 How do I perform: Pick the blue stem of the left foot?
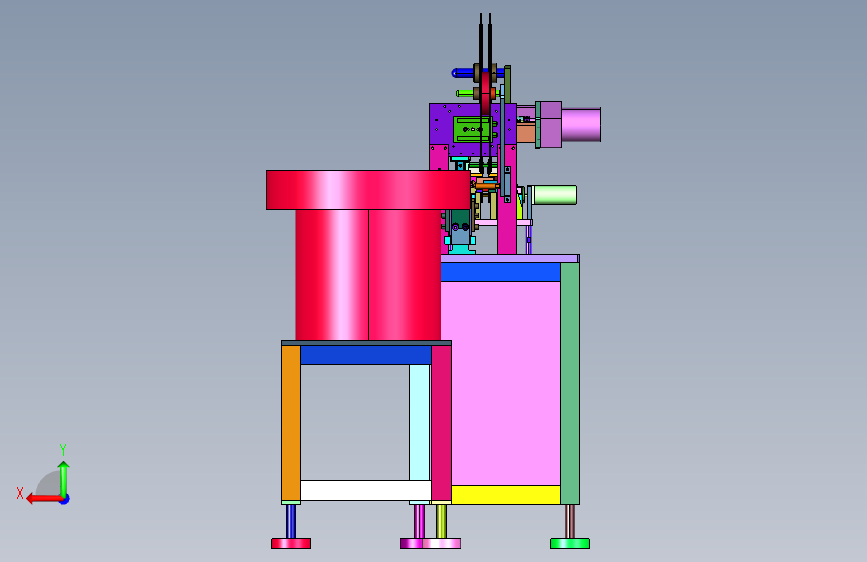pyautogui.click(x=291, y=522)
